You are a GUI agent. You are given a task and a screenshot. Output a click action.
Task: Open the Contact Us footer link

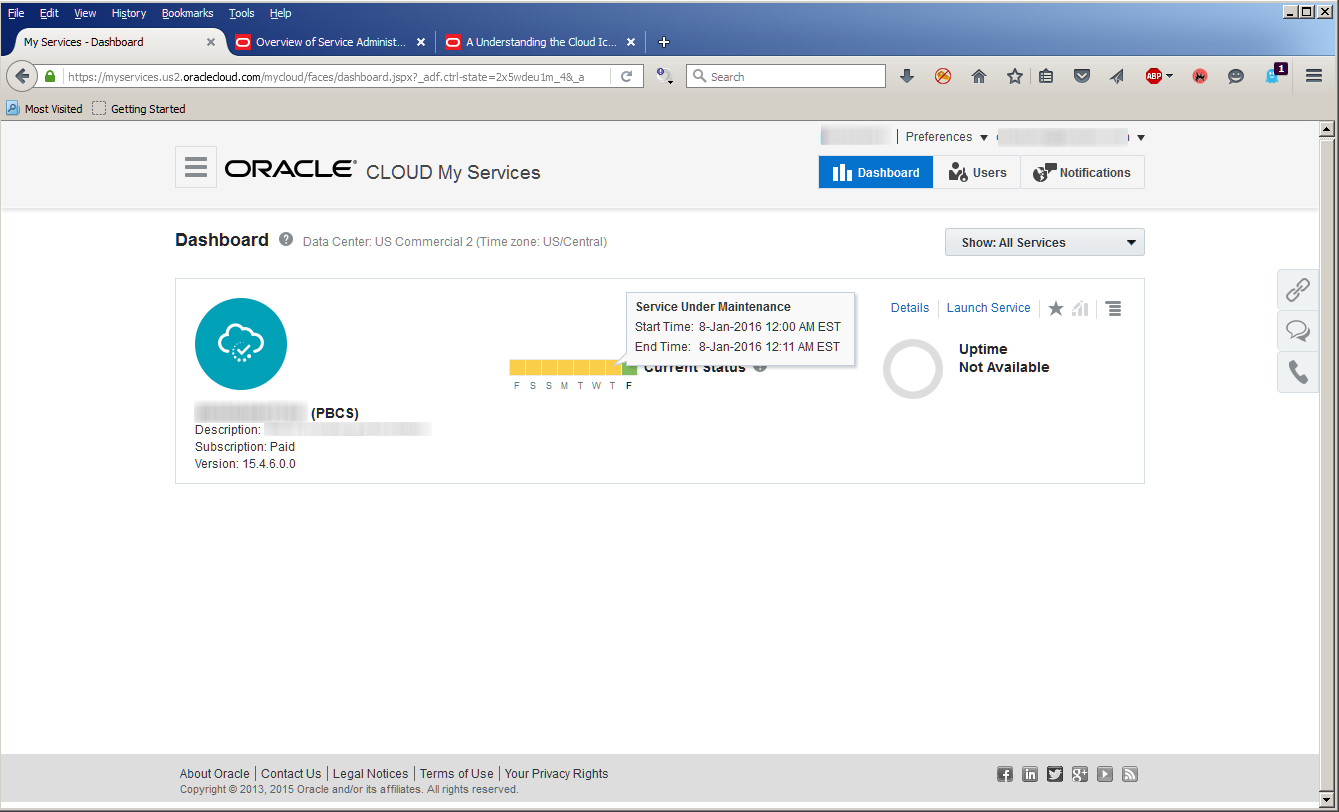coord(291,774)
